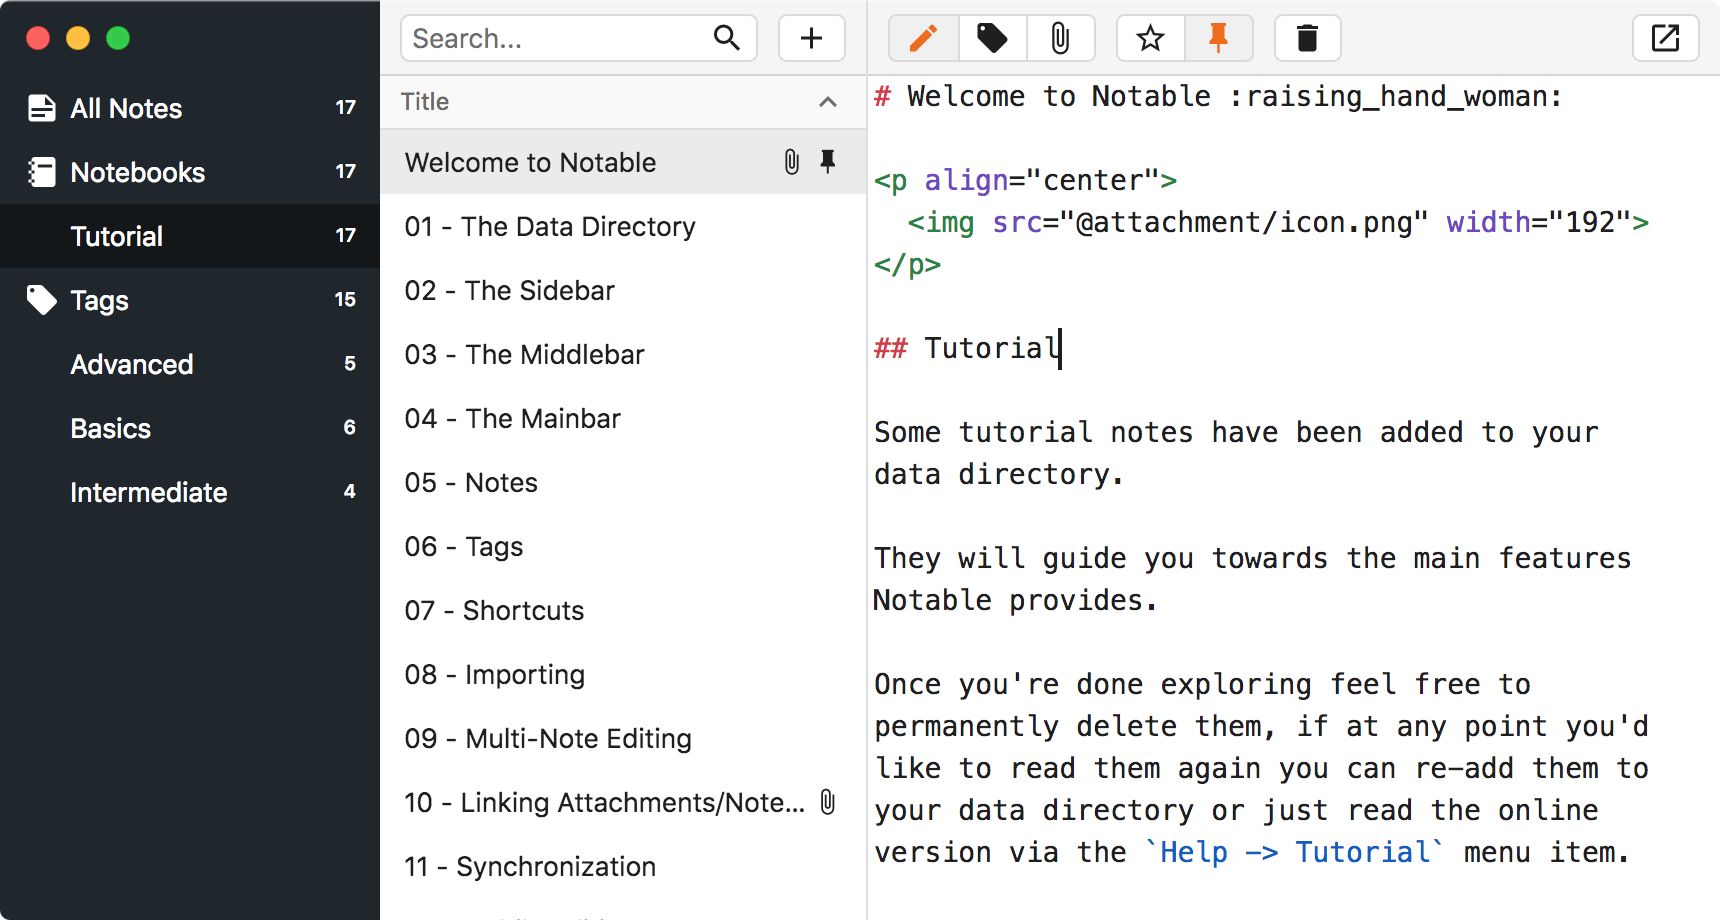Screen dimensions: 1720x920
Task: Click the Tags count 15
Action: [345, 300]
